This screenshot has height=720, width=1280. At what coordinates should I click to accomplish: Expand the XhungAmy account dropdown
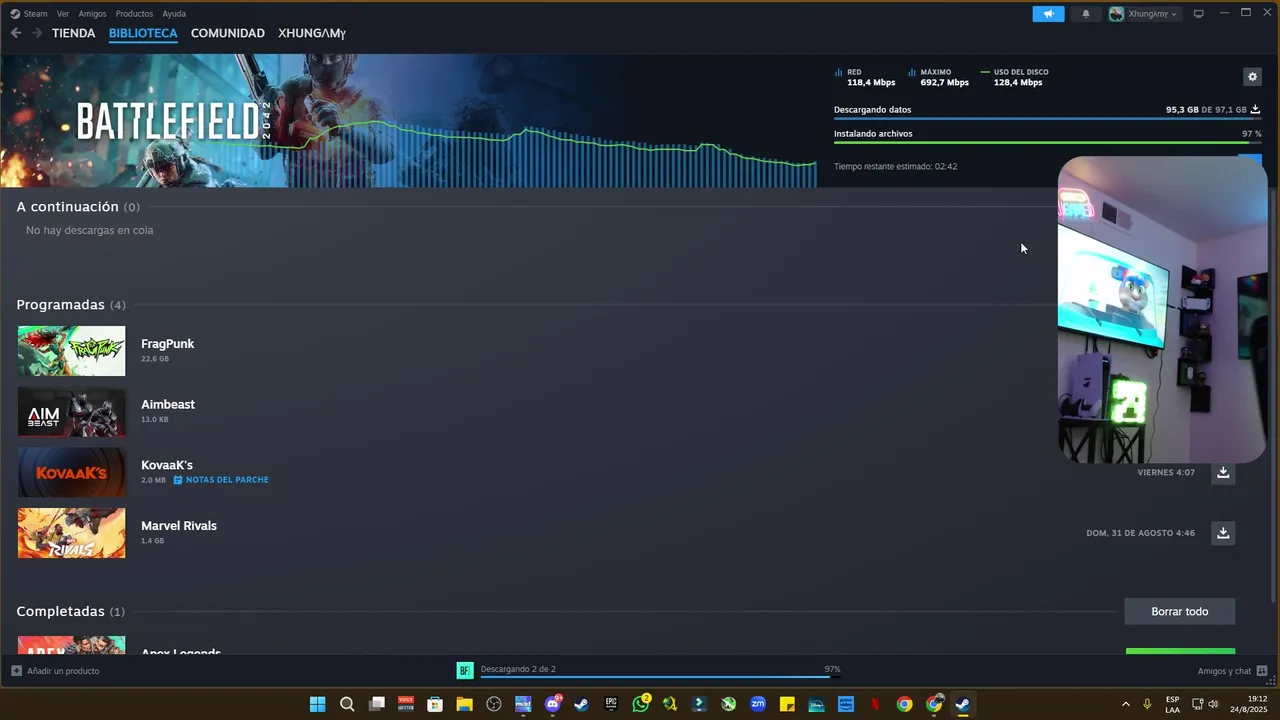coord(1144,14)
